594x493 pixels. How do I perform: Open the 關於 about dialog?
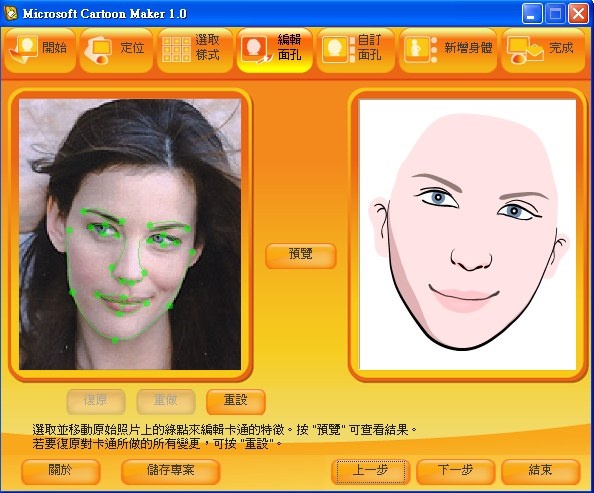(x=61, y=471)
